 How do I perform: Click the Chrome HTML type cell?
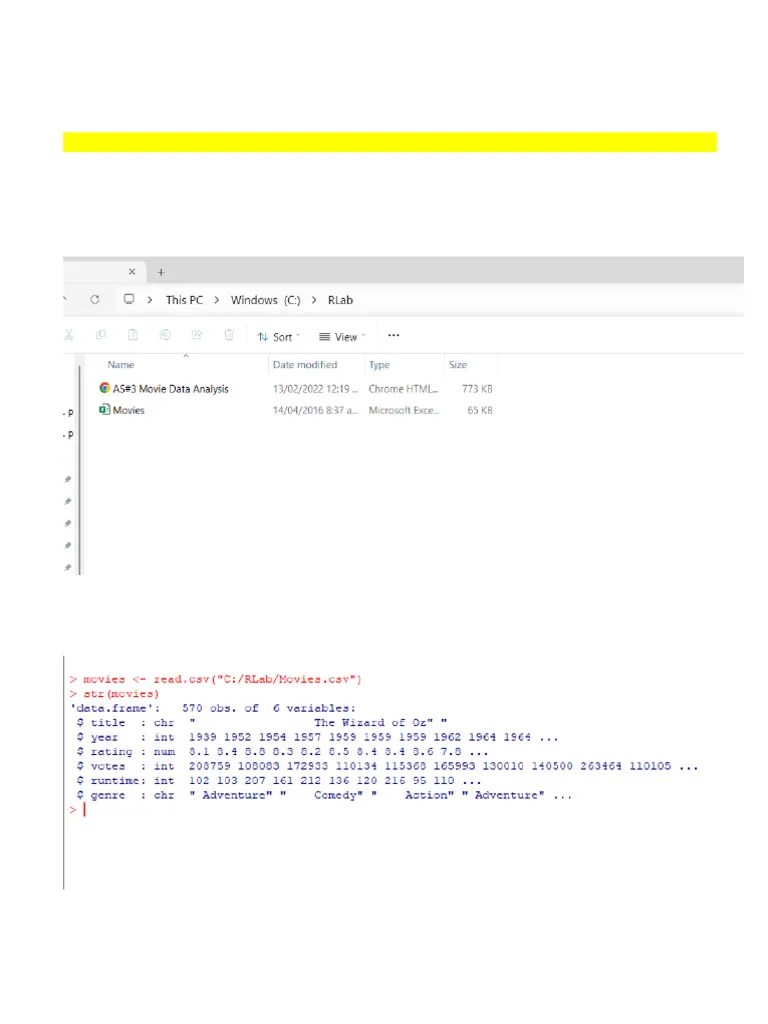pyautogui.click(x=404, y=389)
